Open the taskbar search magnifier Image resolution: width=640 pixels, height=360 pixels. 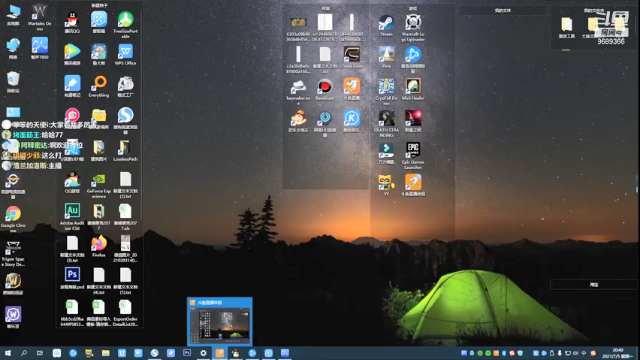(24, 353)
